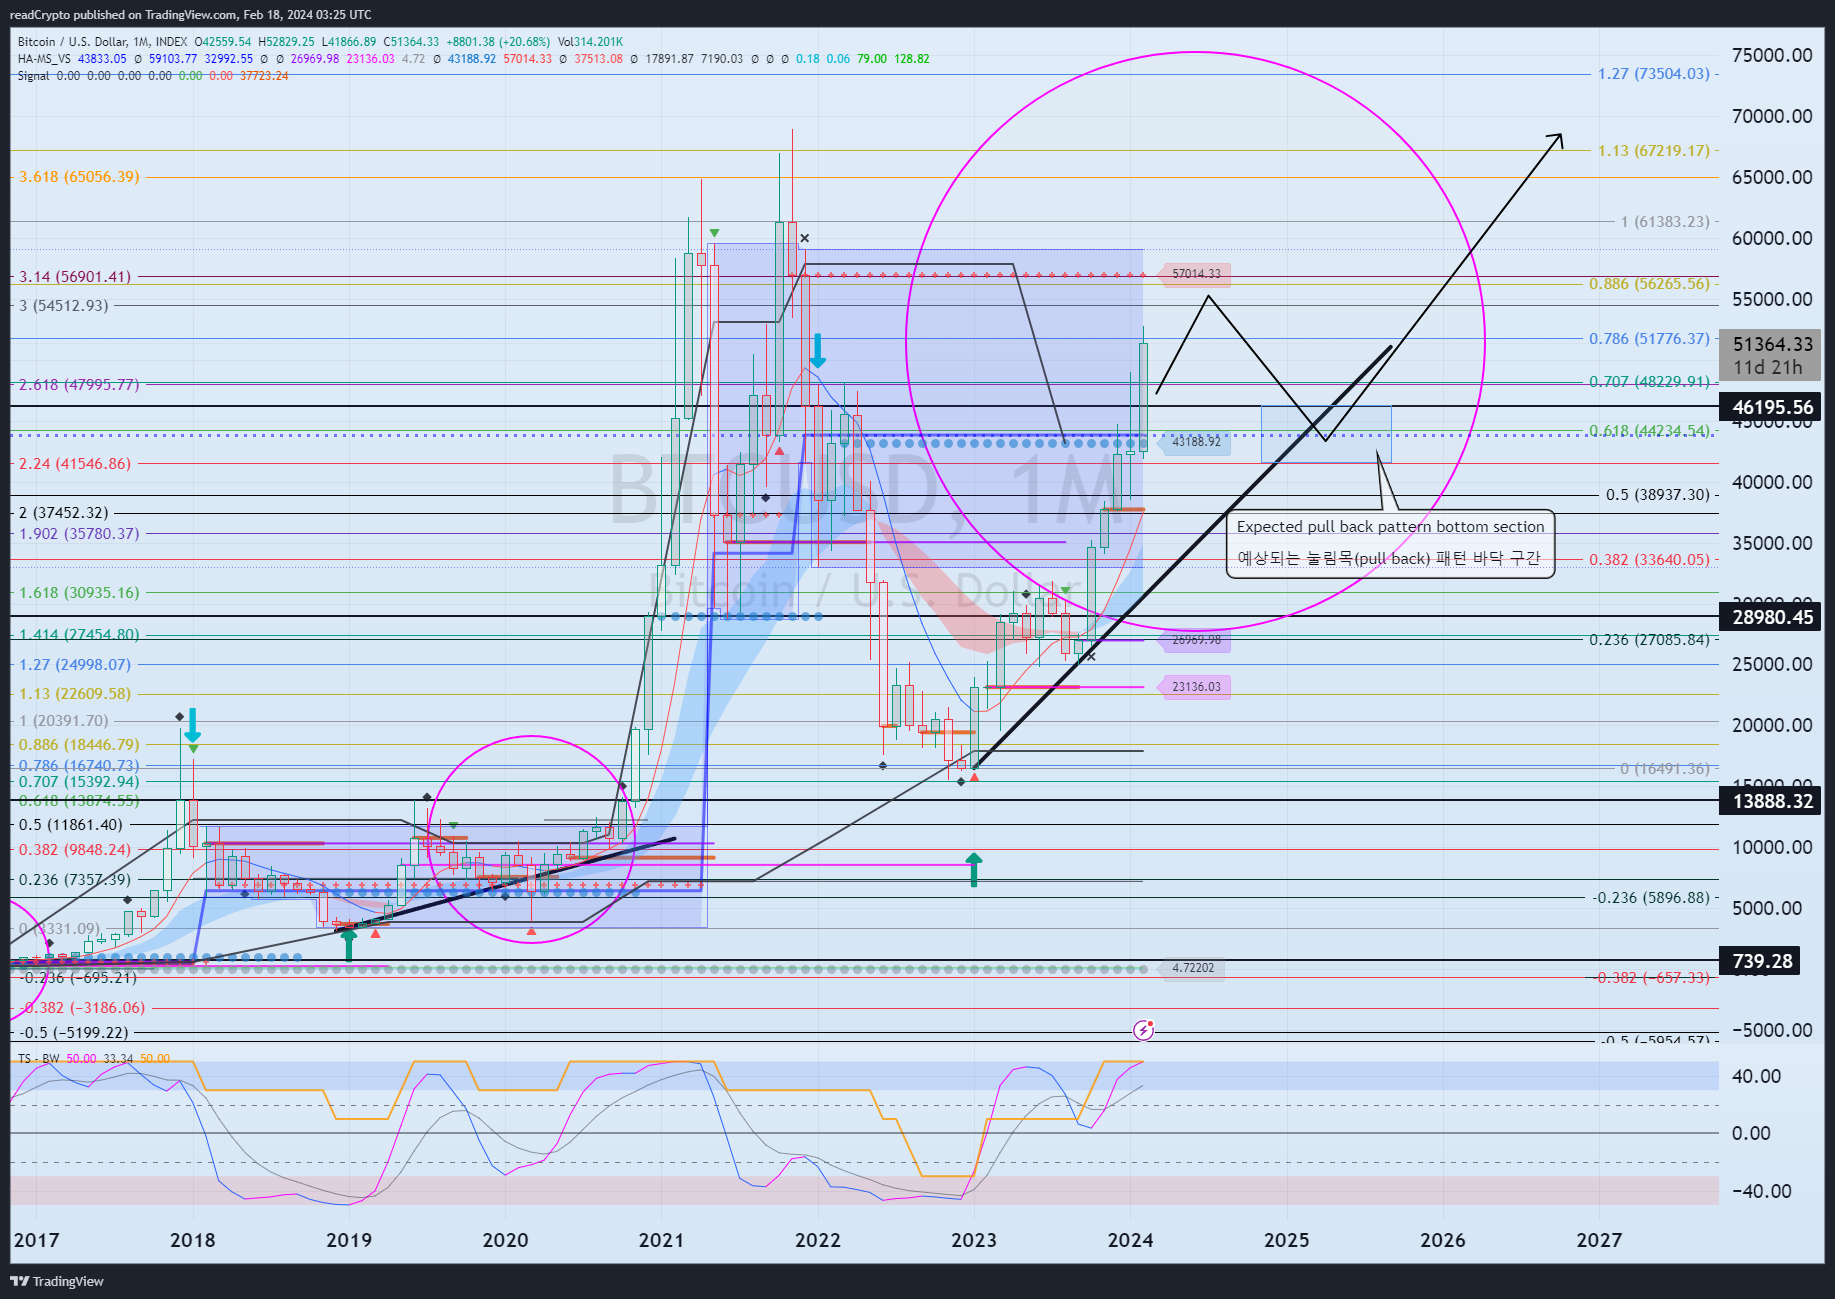Click the green up arrow at 2019
Screen dimensions: 1835x1299
click(348, 943)
